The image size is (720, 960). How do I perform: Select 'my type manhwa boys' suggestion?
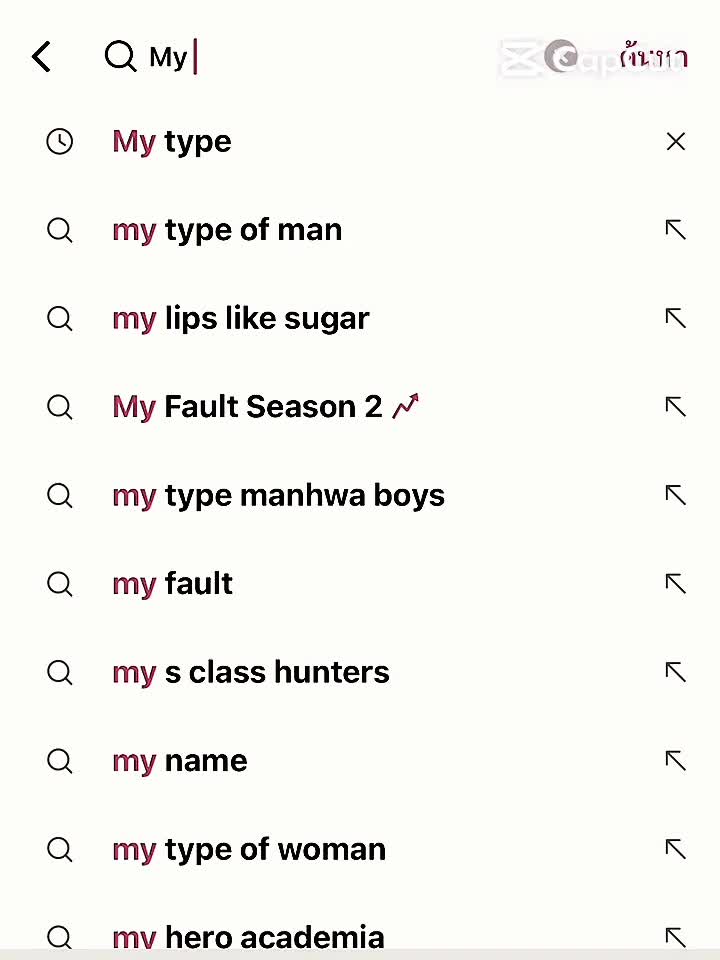point(278,496)
